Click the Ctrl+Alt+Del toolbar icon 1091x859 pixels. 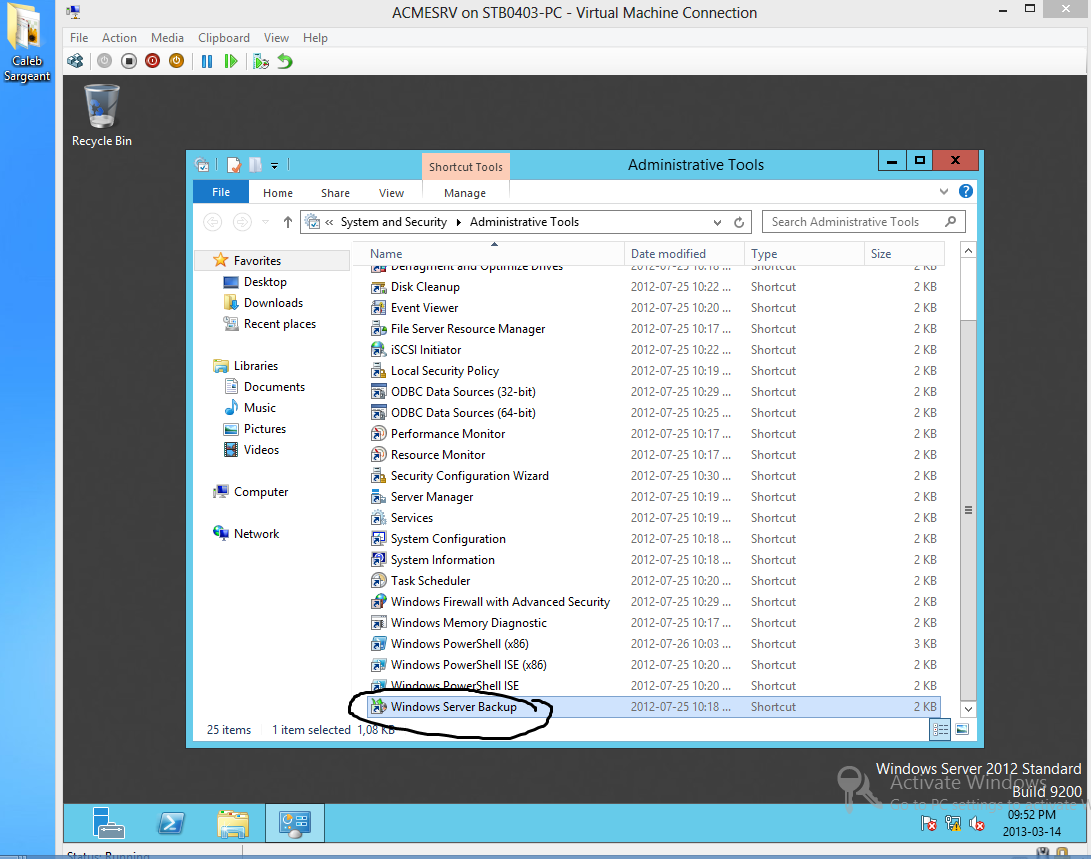75,61
